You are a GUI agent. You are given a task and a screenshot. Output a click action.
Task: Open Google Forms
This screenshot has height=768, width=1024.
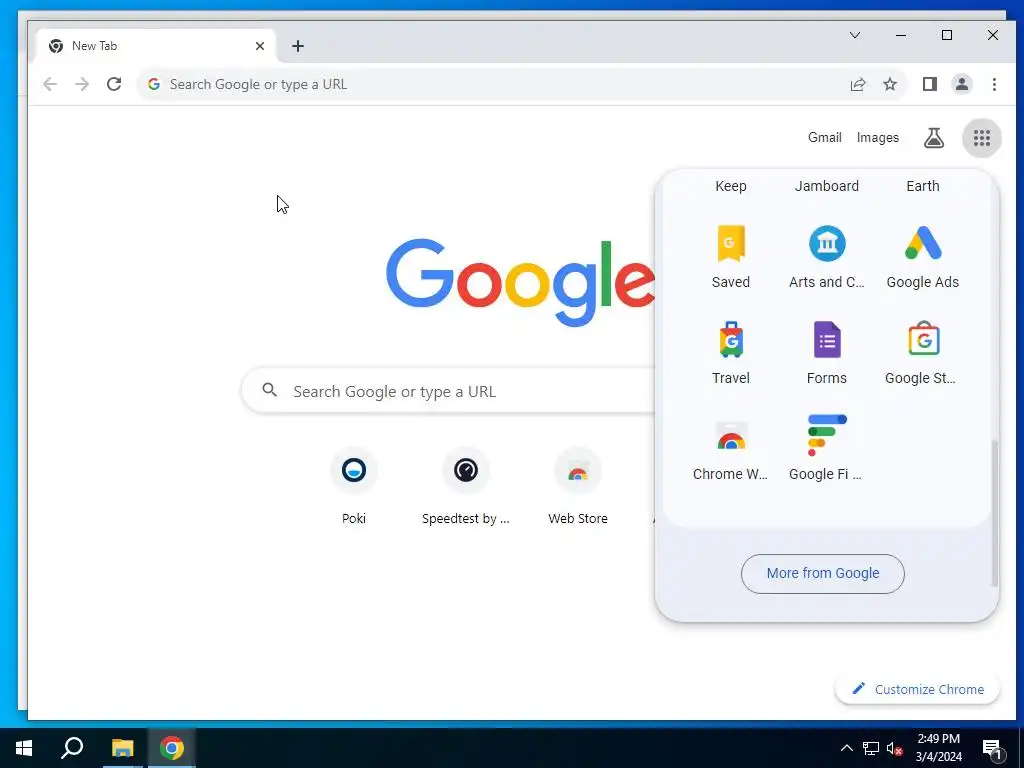(827, 353)
